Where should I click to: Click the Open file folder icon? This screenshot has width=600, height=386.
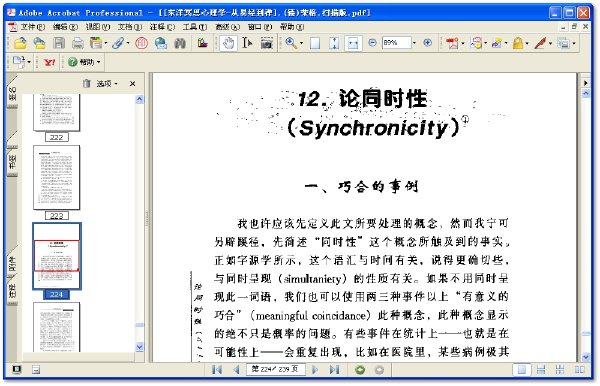pos(20,43)
